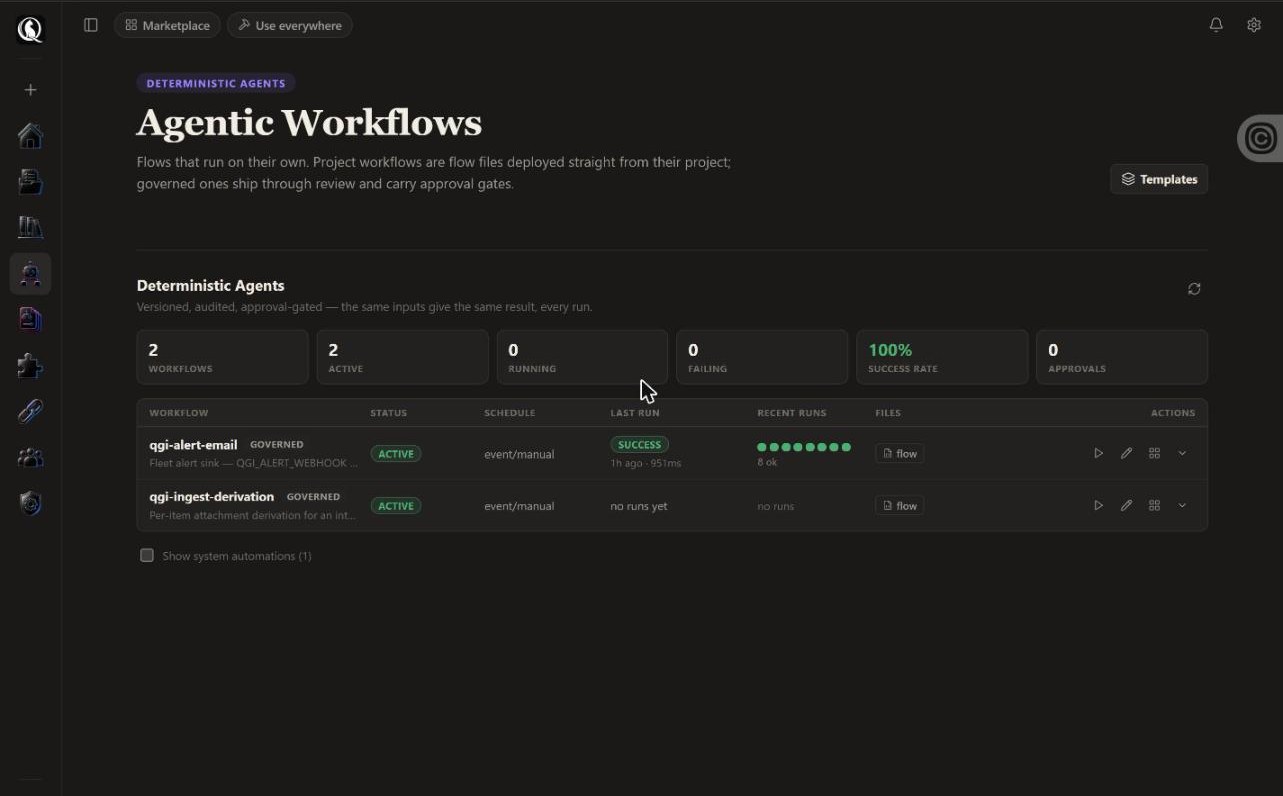Open the notifications bell

click(x=1216, y=25)
